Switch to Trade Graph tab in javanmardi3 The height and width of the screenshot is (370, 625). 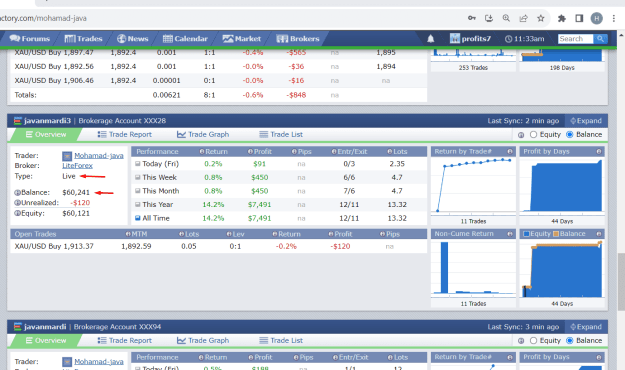click(x=202, y=135)
